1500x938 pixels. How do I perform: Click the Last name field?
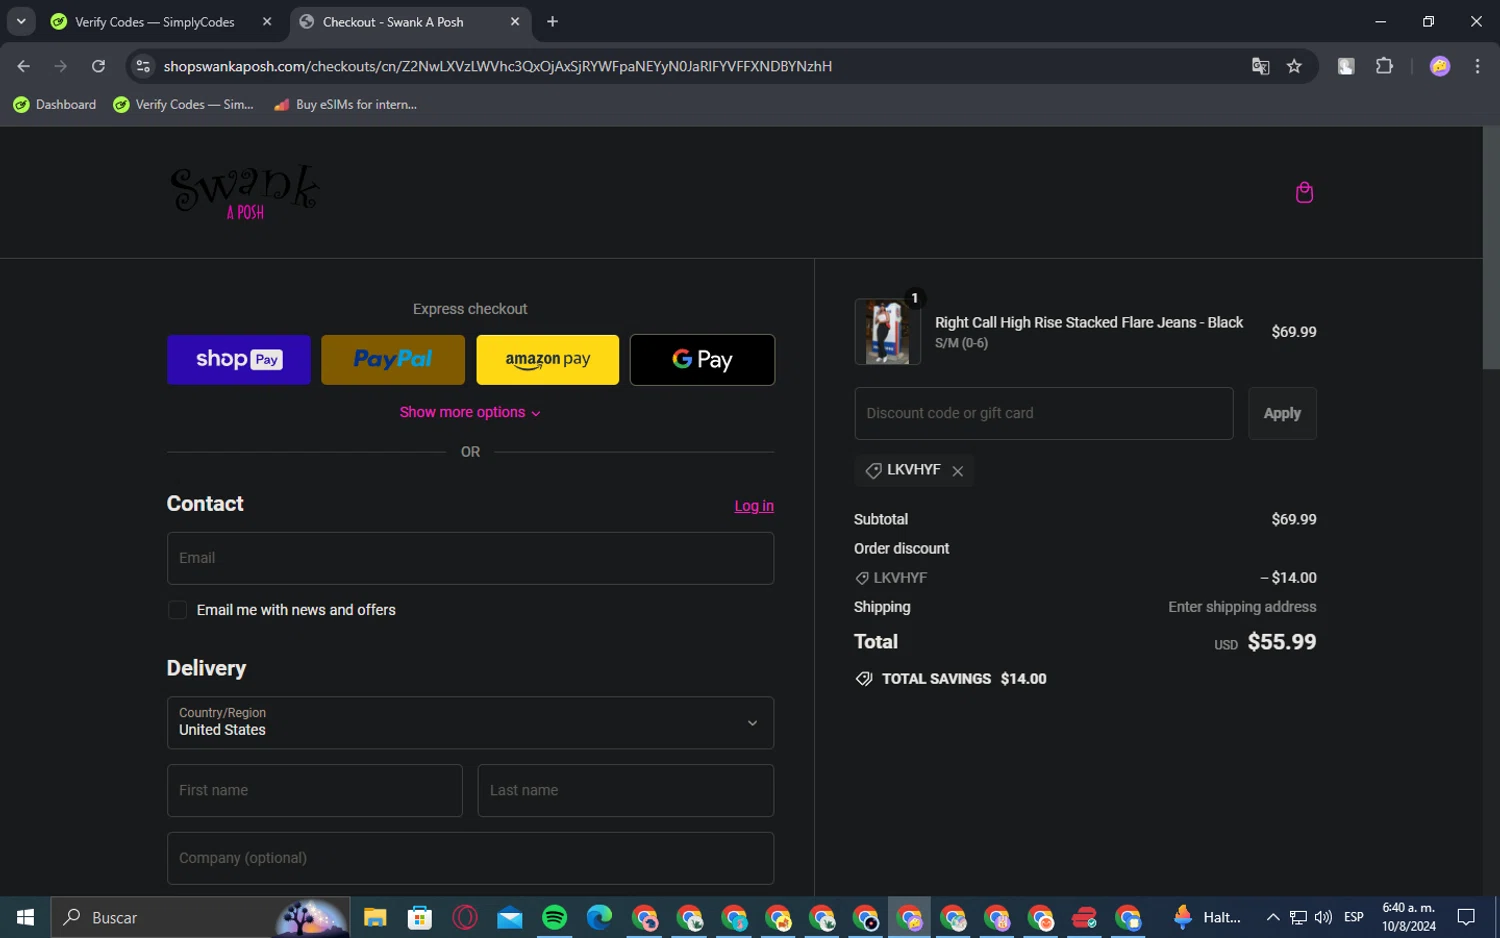tap(626, 790)
